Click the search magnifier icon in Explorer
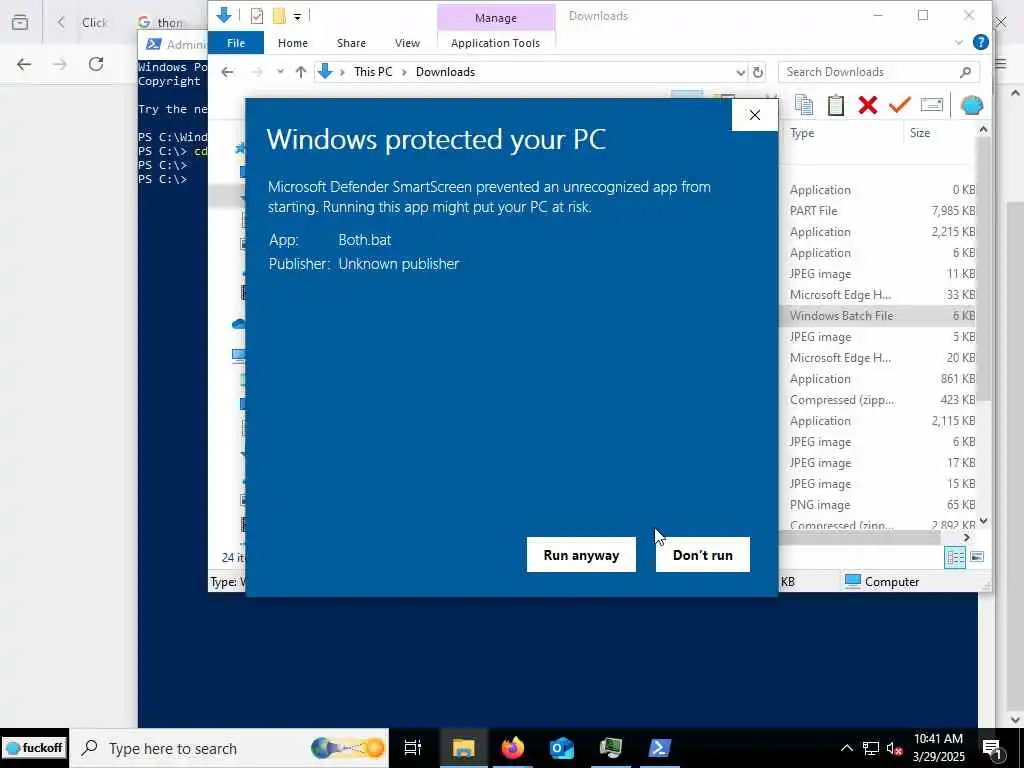 point(965,72)
